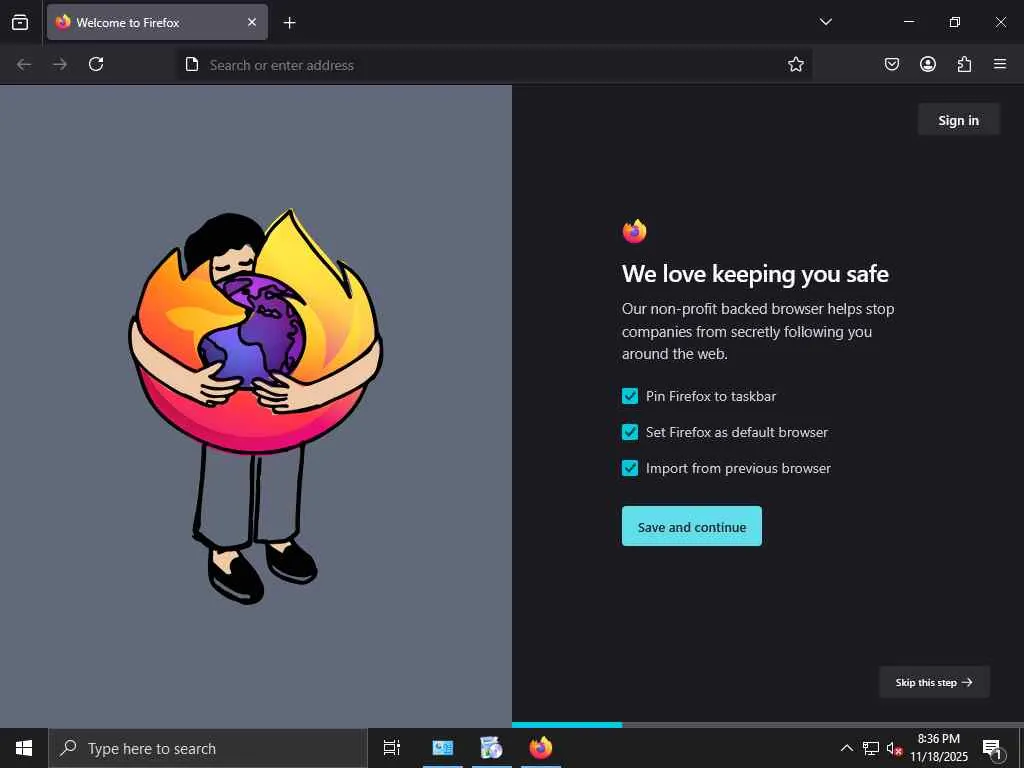Uncheck Import from previous browser
The image size is (1024, 768).
pyautogui.click(x=630, y=468)
